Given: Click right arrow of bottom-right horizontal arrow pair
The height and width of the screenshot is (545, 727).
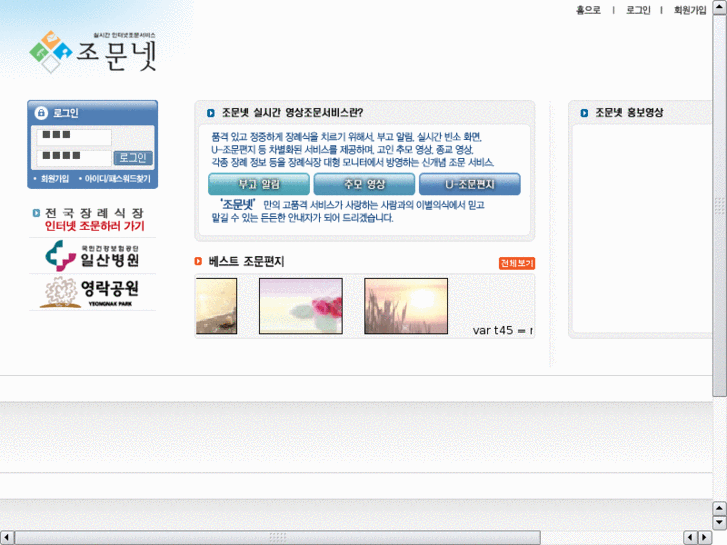Looking at the screenshot, I should [705, 537].
